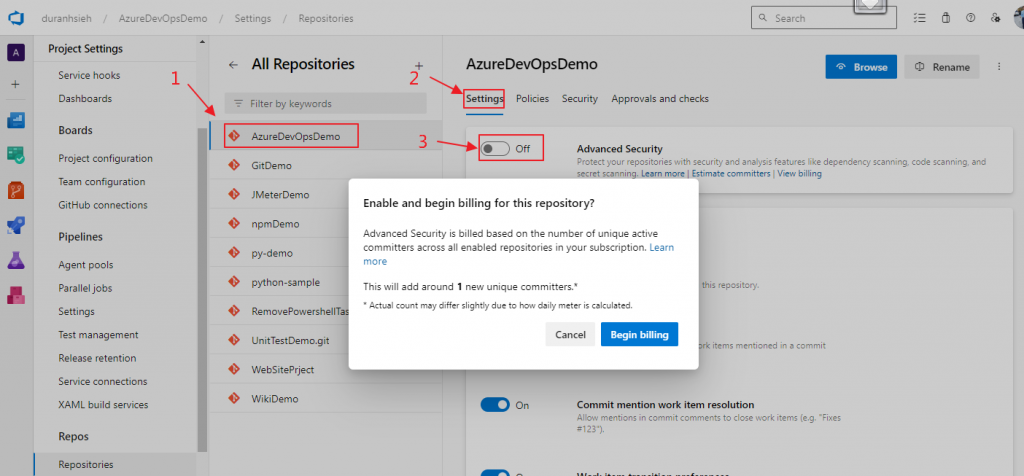The height and width of the screenshot is (476, 1024).
Task: Open the Estimate committers link
Action: point(731,174)
